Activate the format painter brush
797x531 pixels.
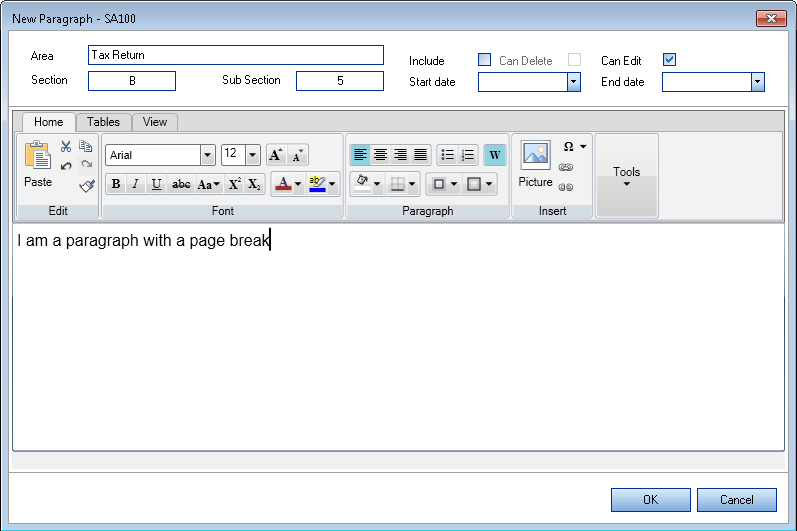click(x=87, y=186)
